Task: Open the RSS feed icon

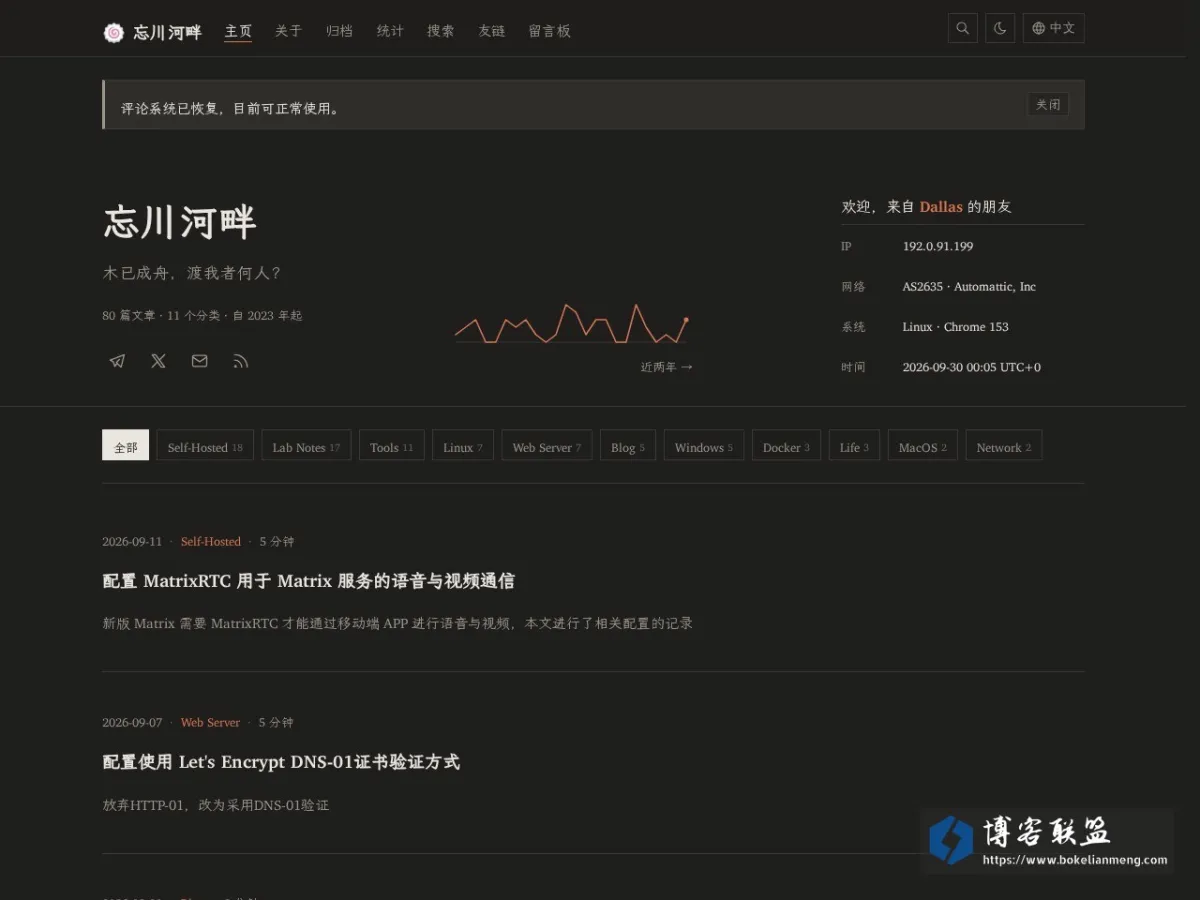Action: 240,361
